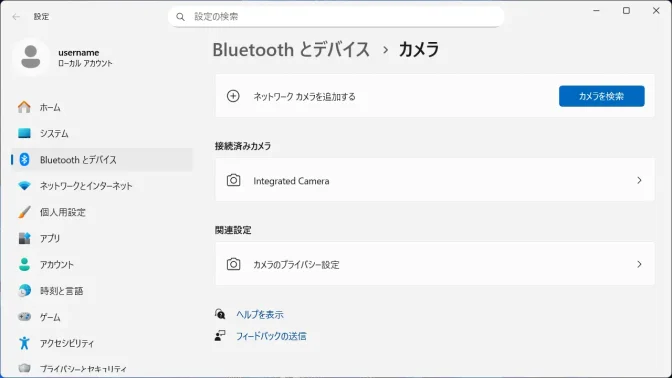672x378 pixels.
Task: Go to ネットワークとインターネット settings
Action: pyautogui.click(x=102, y=186)
